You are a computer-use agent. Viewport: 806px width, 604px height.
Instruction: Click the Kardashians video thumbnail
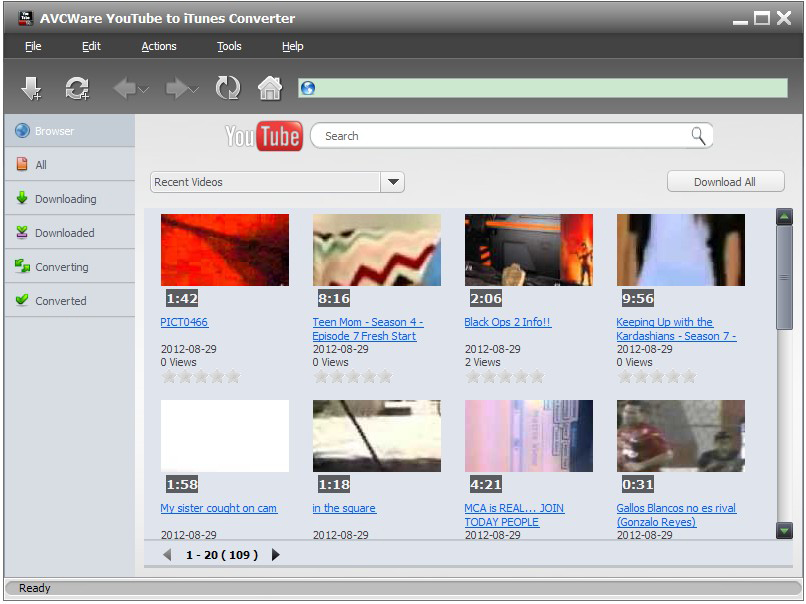click(x=681, y=250)
